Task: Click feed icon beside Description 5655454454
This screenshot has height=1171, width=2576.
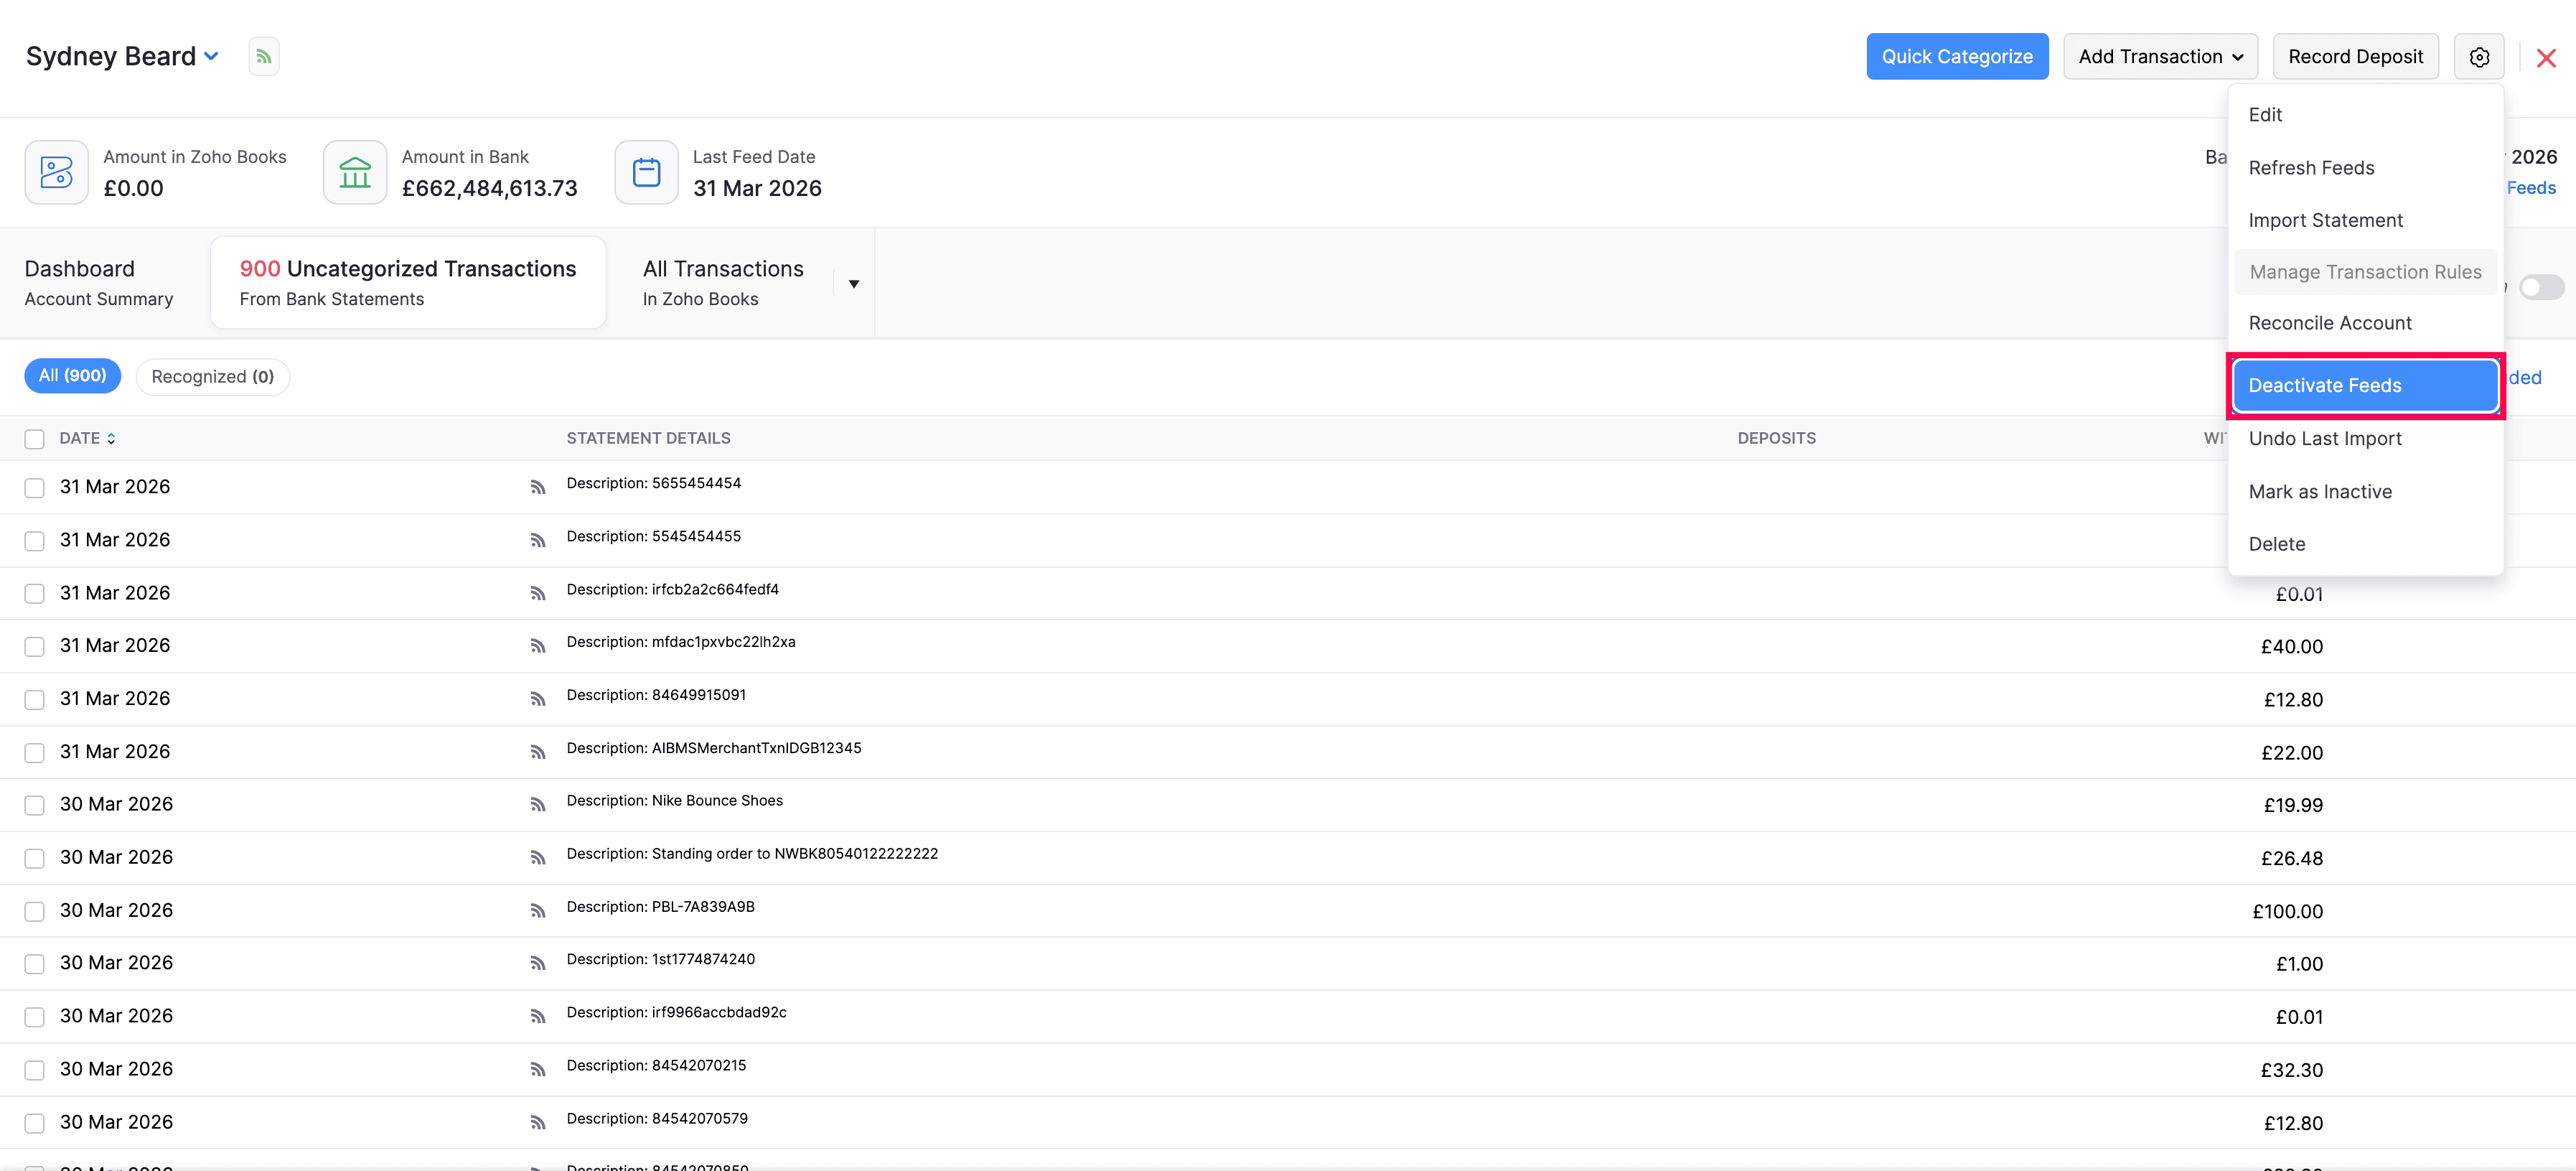Action: click(538, 488)
